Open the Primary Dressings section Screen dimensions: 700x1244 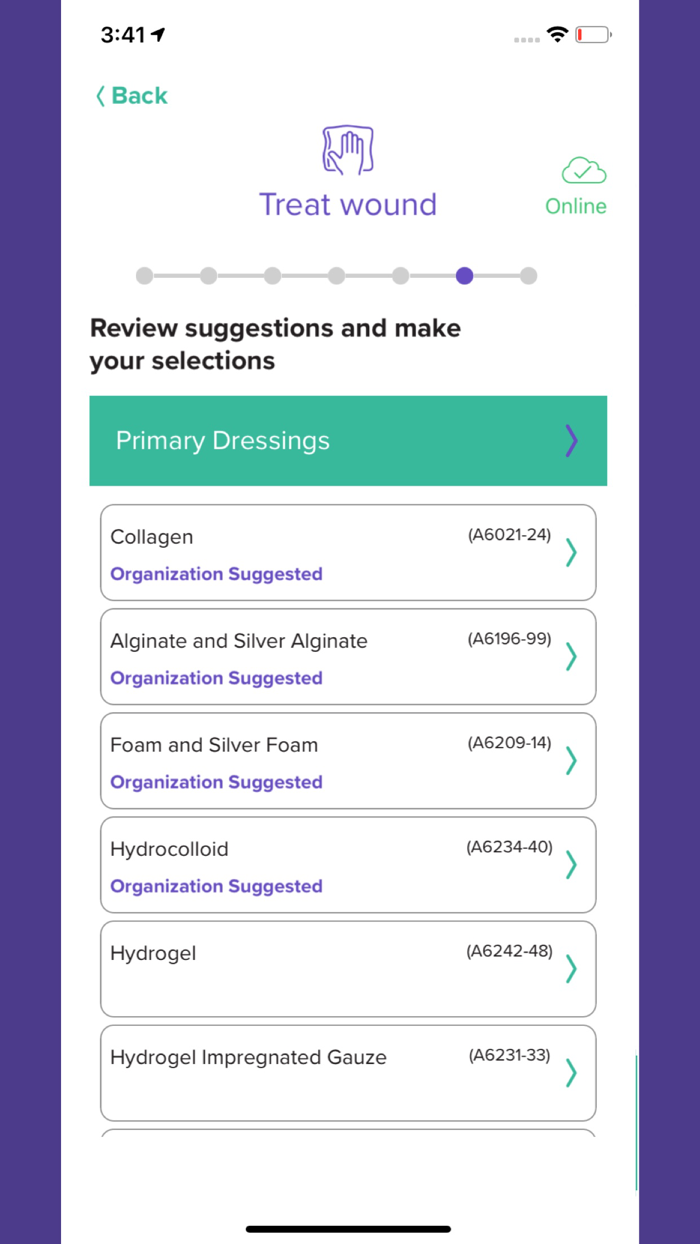tap(348, 441)
